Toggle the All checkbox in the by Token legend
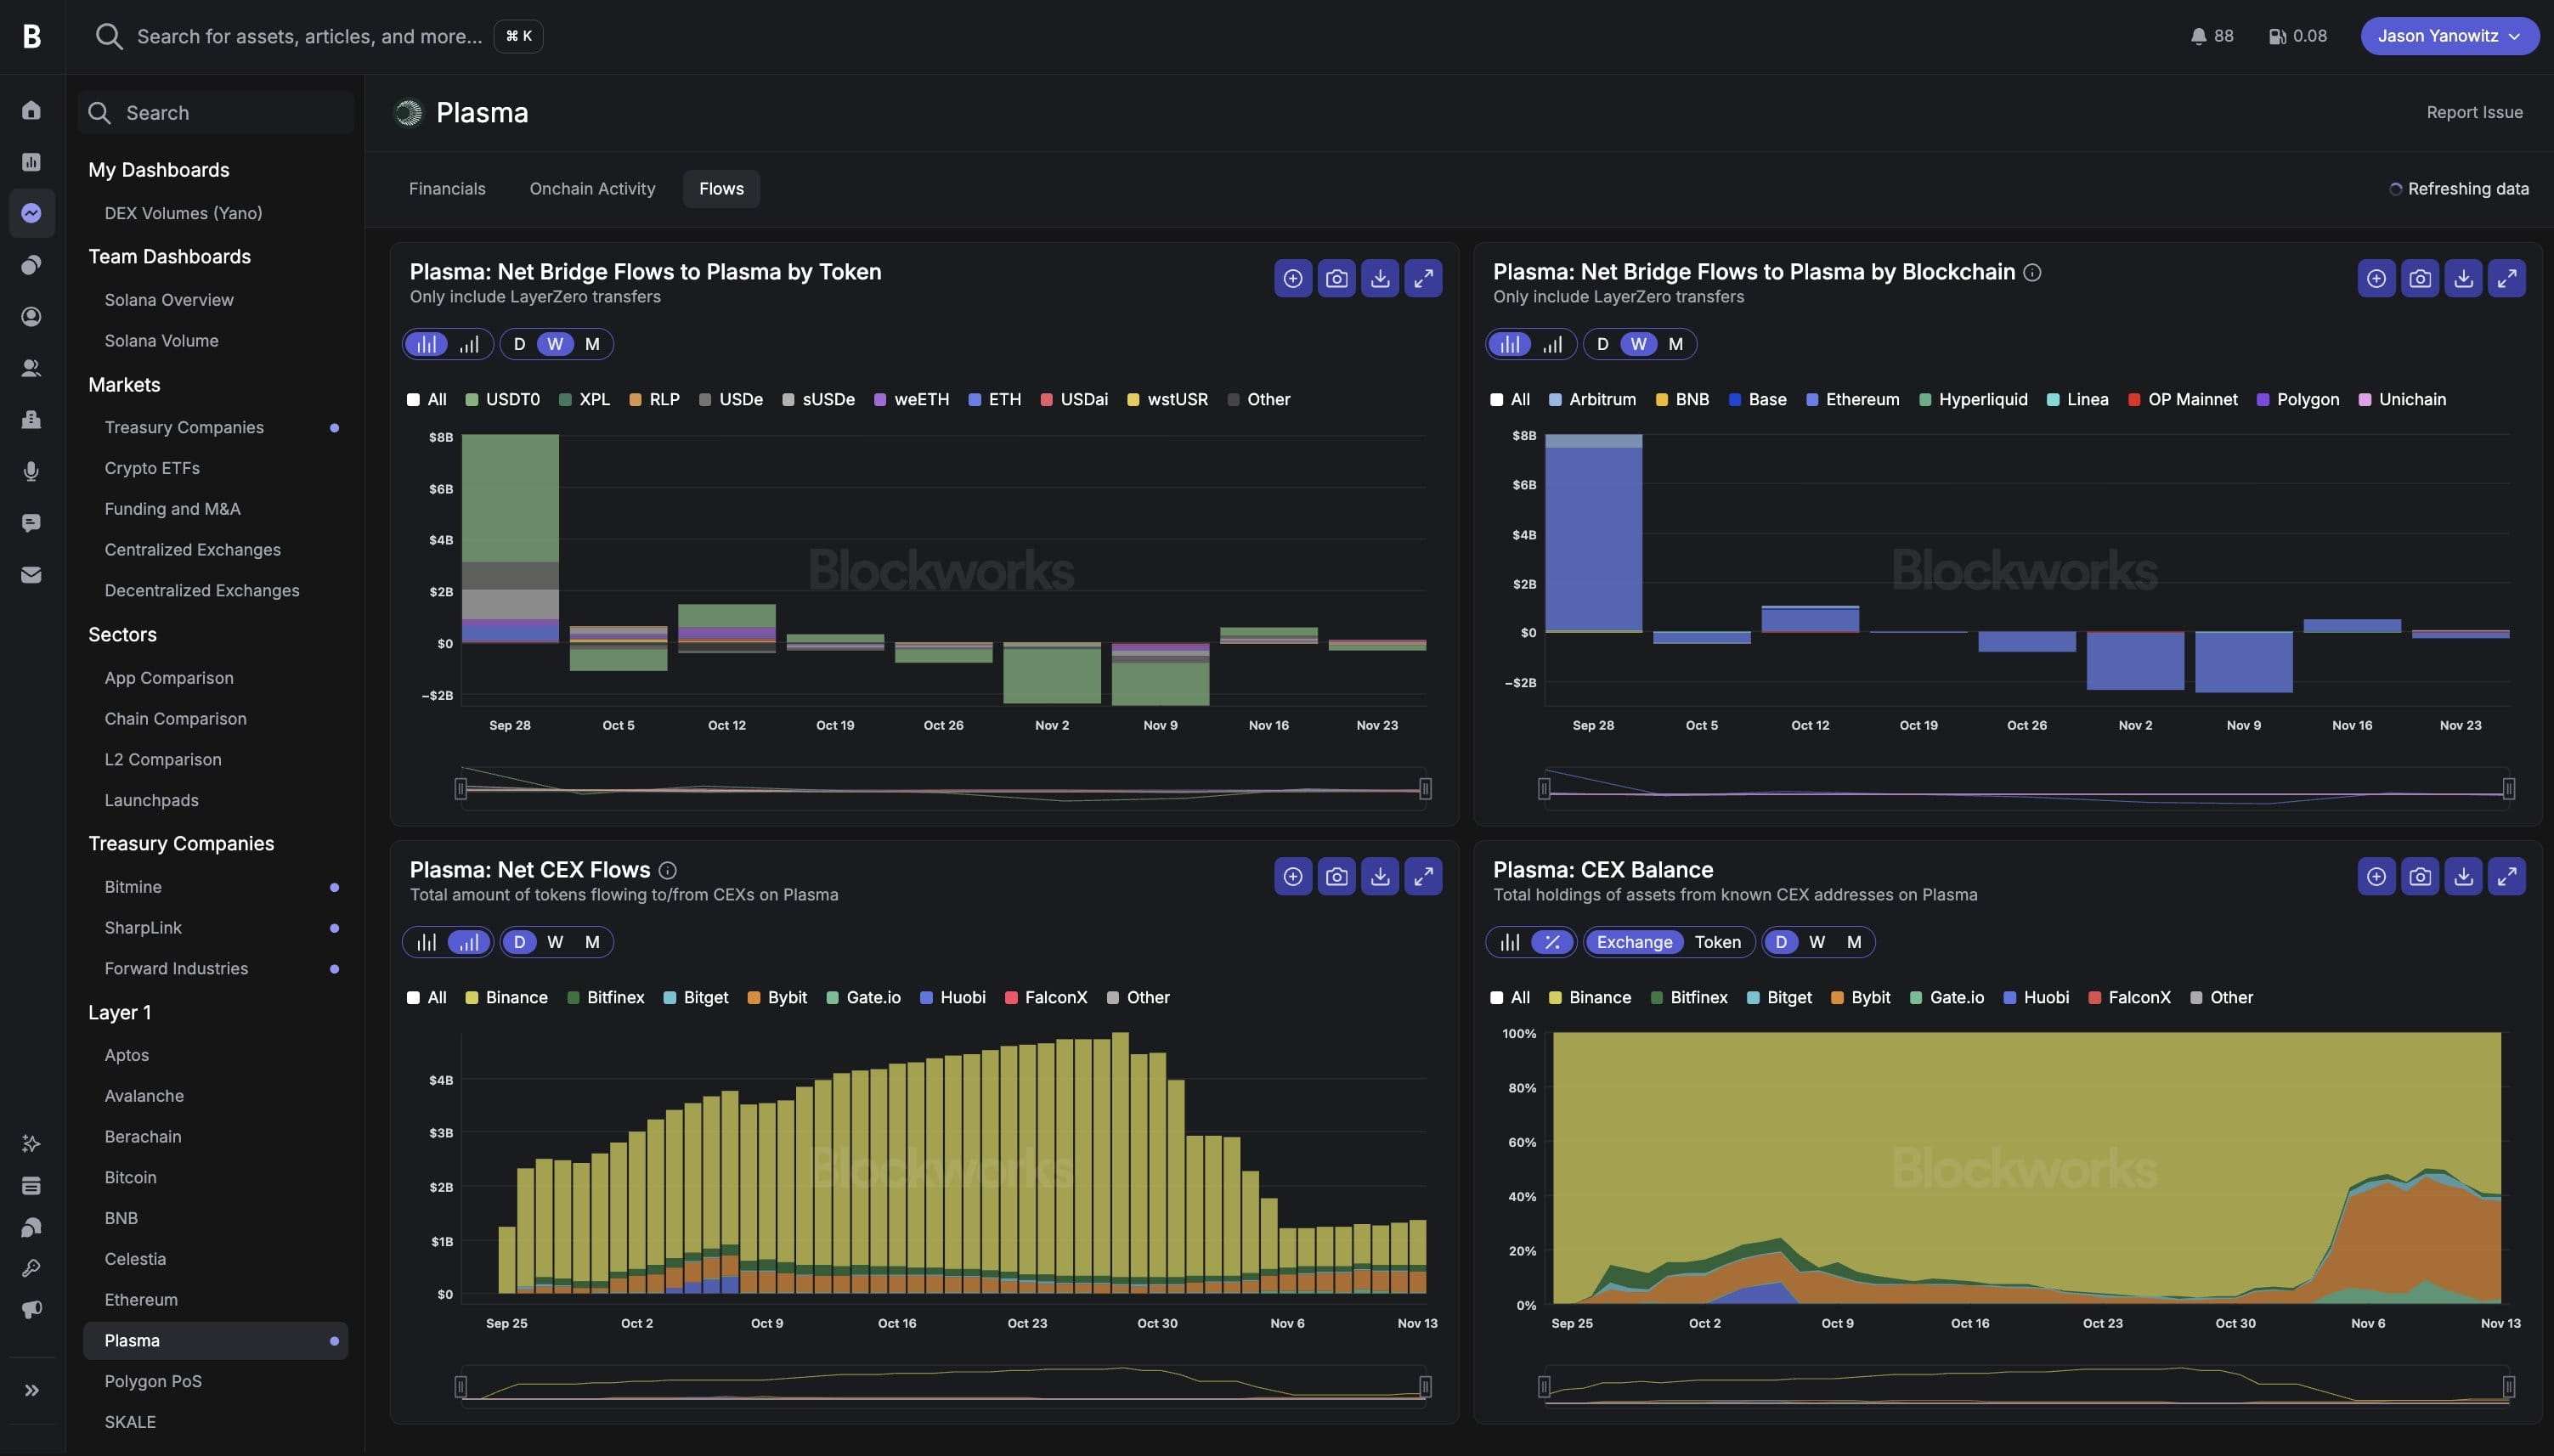 pos(413,400)
